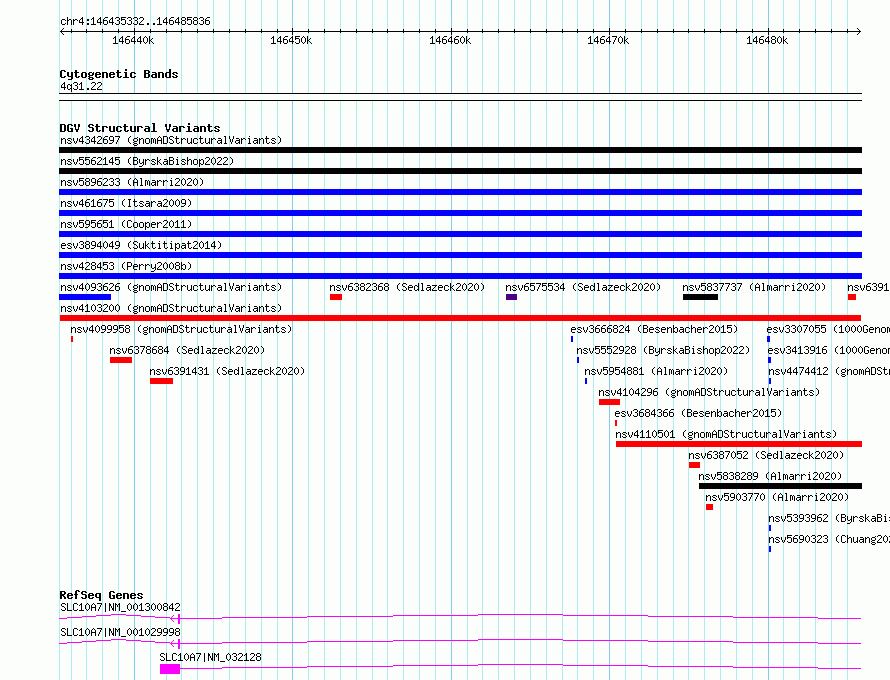Screen dimensions: 890x680
Task: Select the nsv5690323 Chuang label
Action: pos(829,539)
